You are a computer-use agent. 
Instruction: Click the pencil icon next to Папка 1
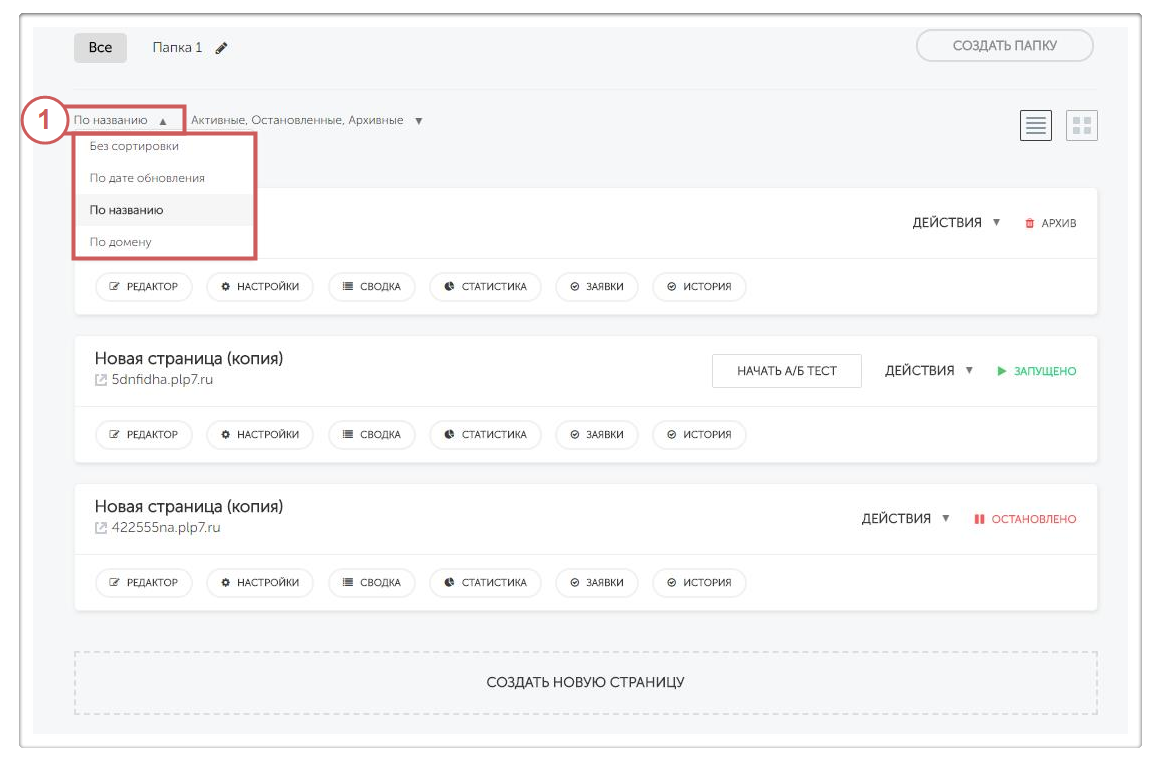222,48
